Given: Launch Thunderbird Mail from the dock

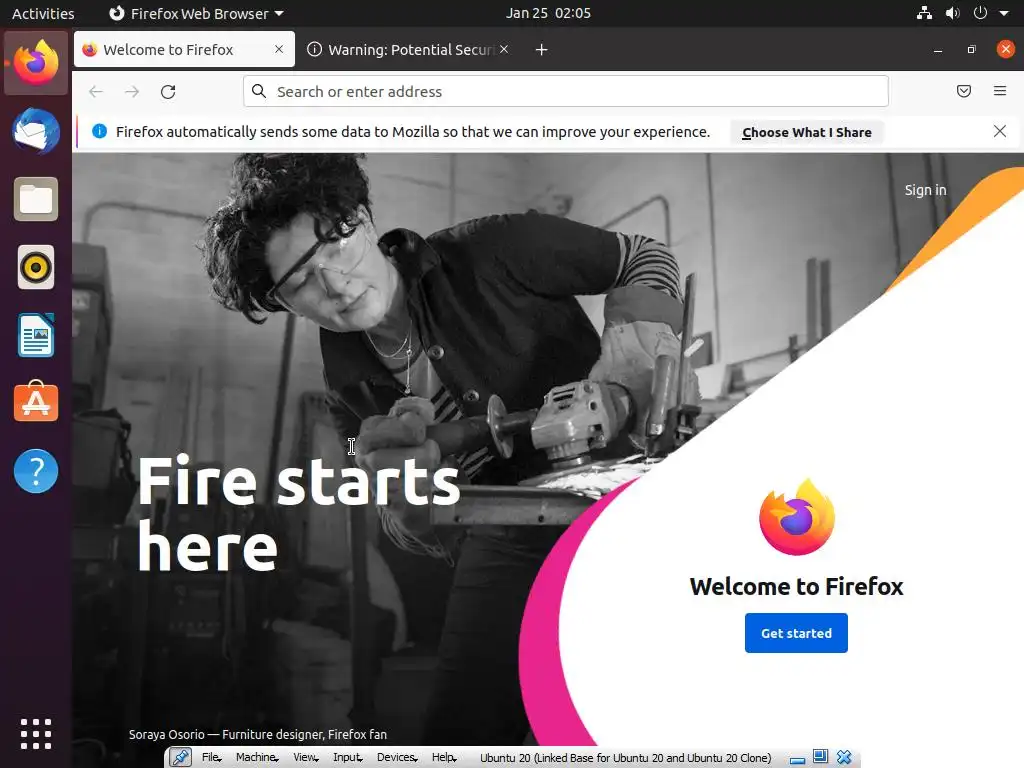Looking at the screenshot, I should tap(36, 131).
